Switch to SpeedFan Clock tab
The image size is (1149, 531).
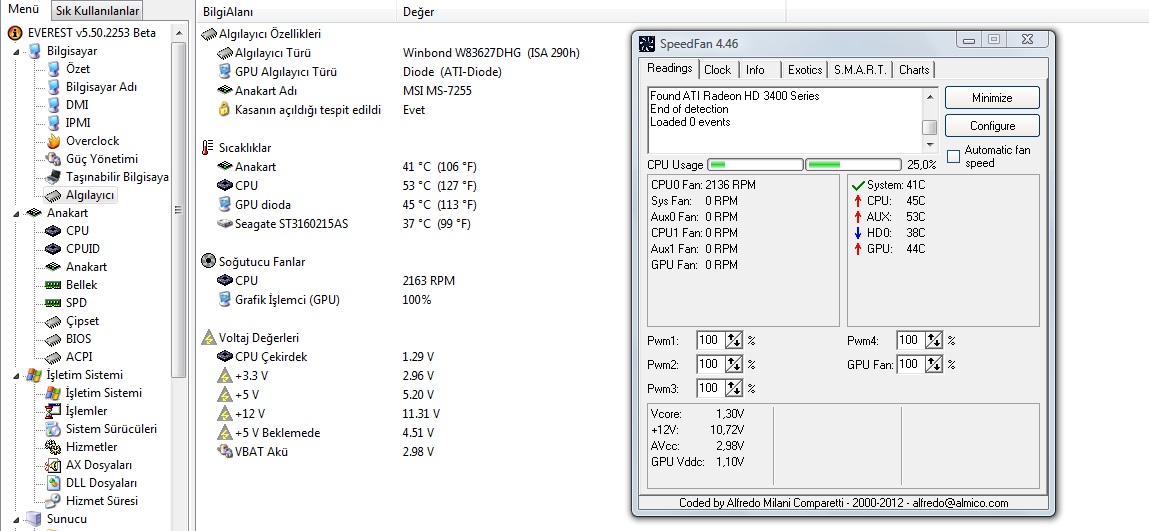point(717,70)
